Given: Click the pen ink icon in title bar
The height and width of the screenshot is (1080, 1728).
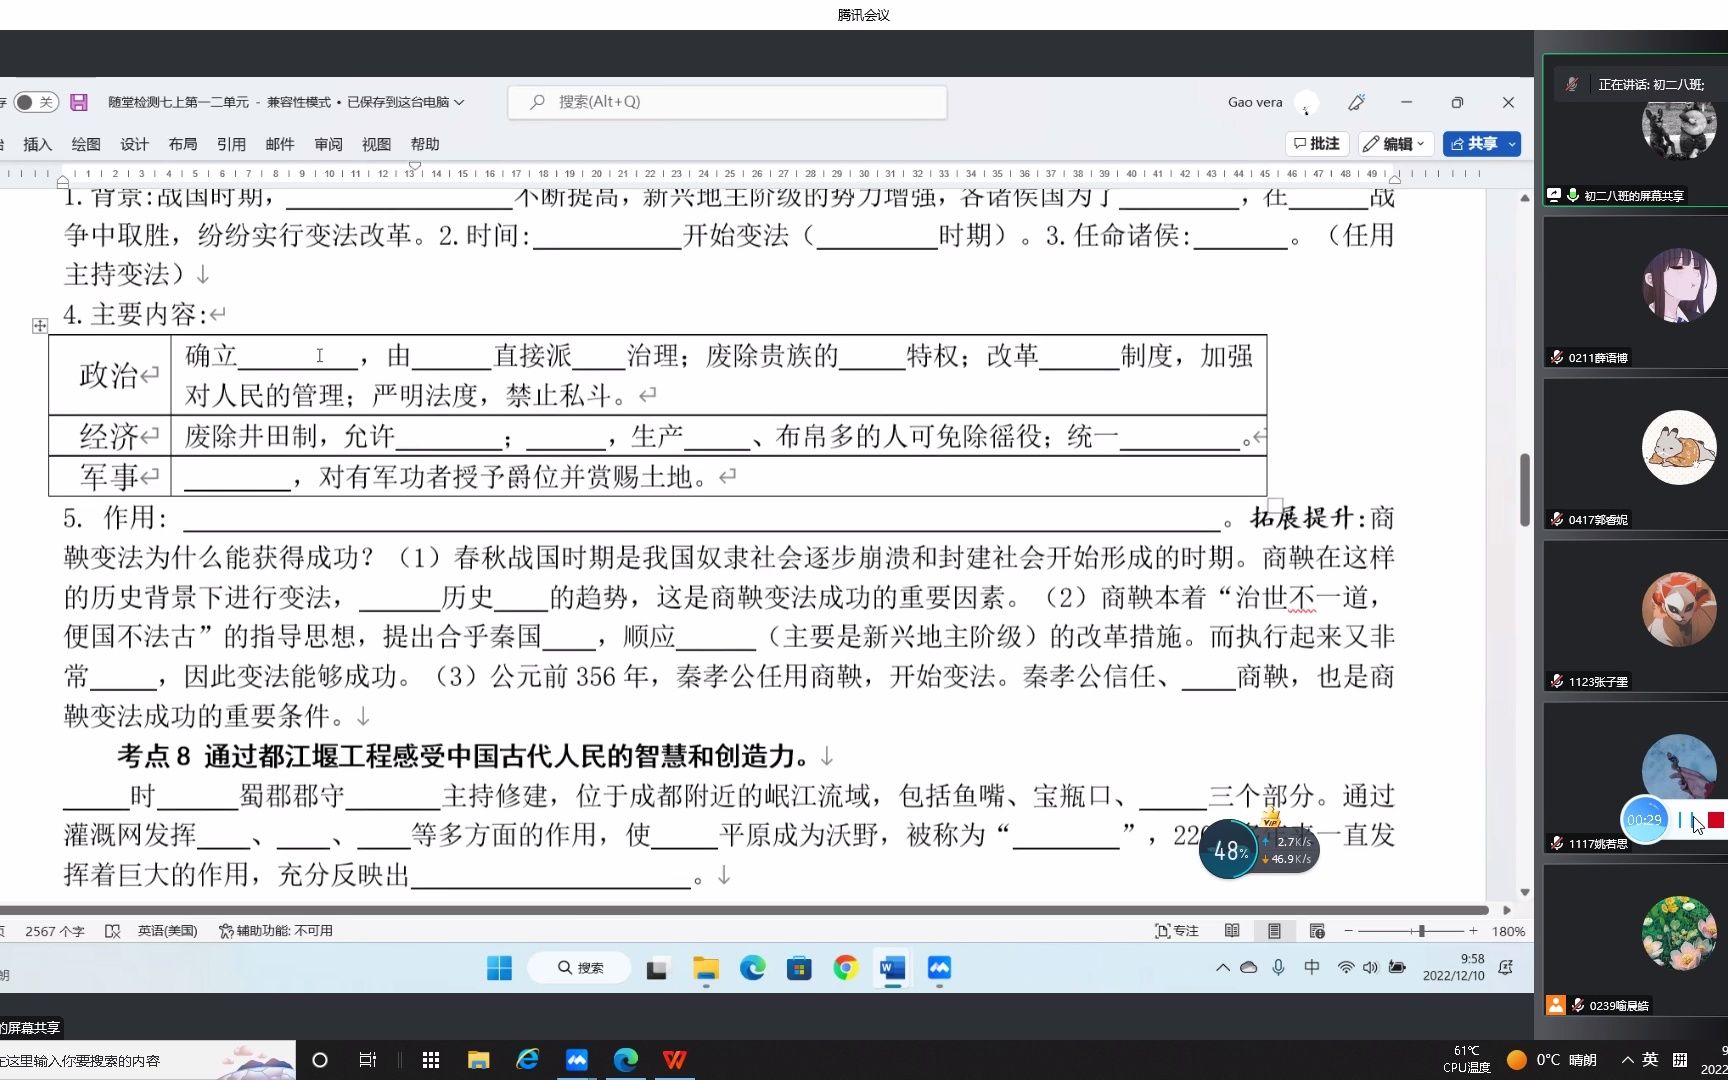Looking at the screenshot, I should (1357, 102).
